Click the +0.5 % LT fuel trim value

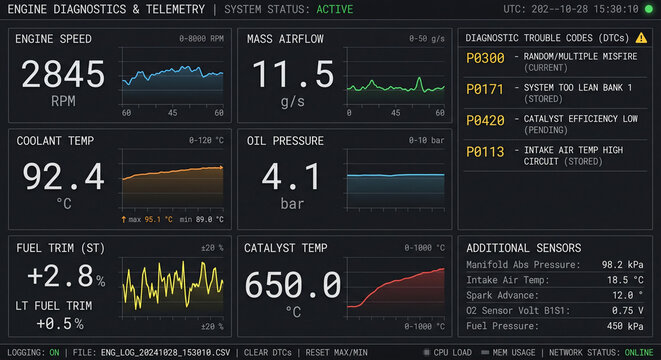click(x=60, y=324)
